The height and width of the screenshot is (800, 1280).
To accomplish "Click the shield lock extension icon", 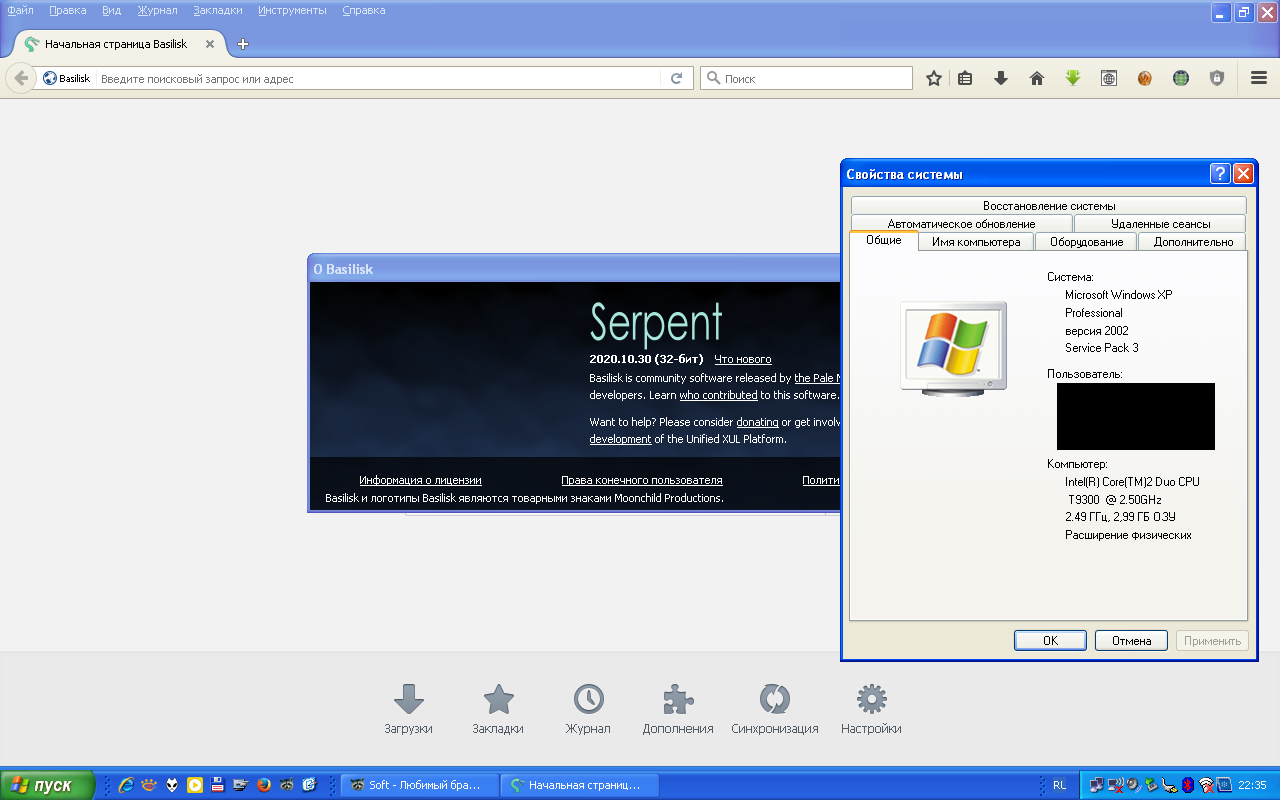I will 1217,78.
